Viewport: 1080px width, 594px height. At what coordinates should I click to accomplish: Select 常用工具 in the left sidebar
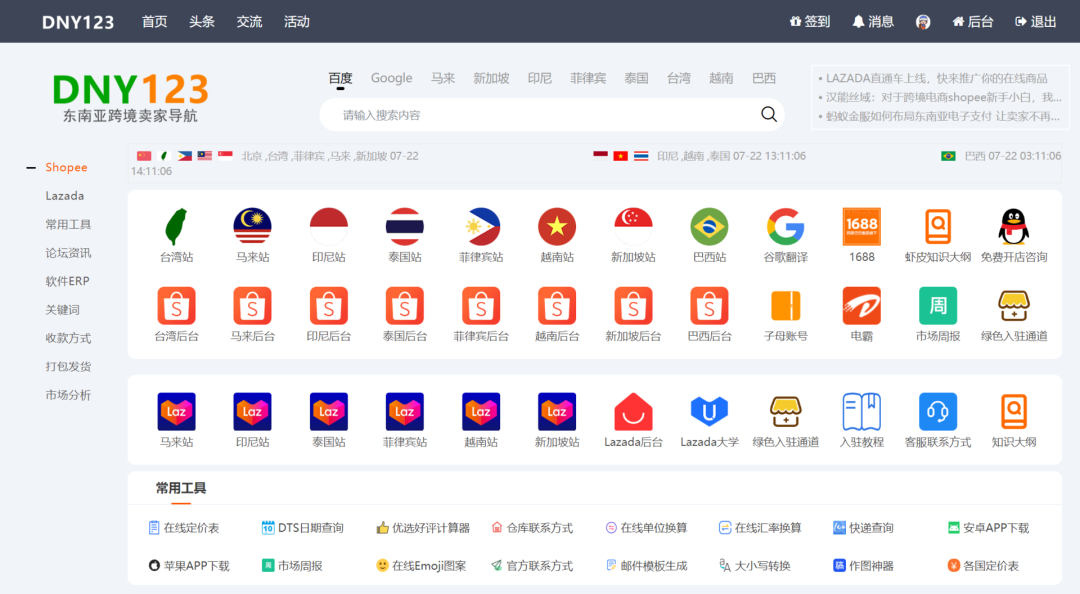(68, 225)
